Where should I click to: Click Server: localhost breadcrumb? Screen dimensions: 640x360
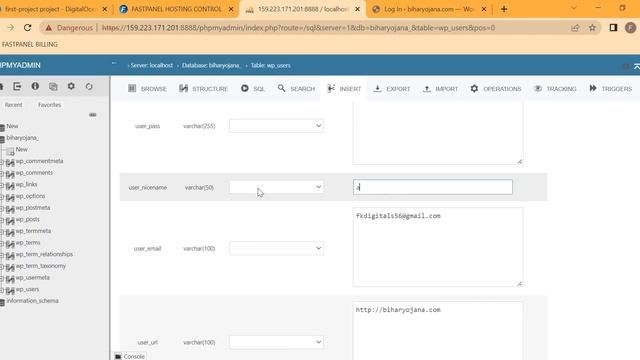click(x=151, y=65)
